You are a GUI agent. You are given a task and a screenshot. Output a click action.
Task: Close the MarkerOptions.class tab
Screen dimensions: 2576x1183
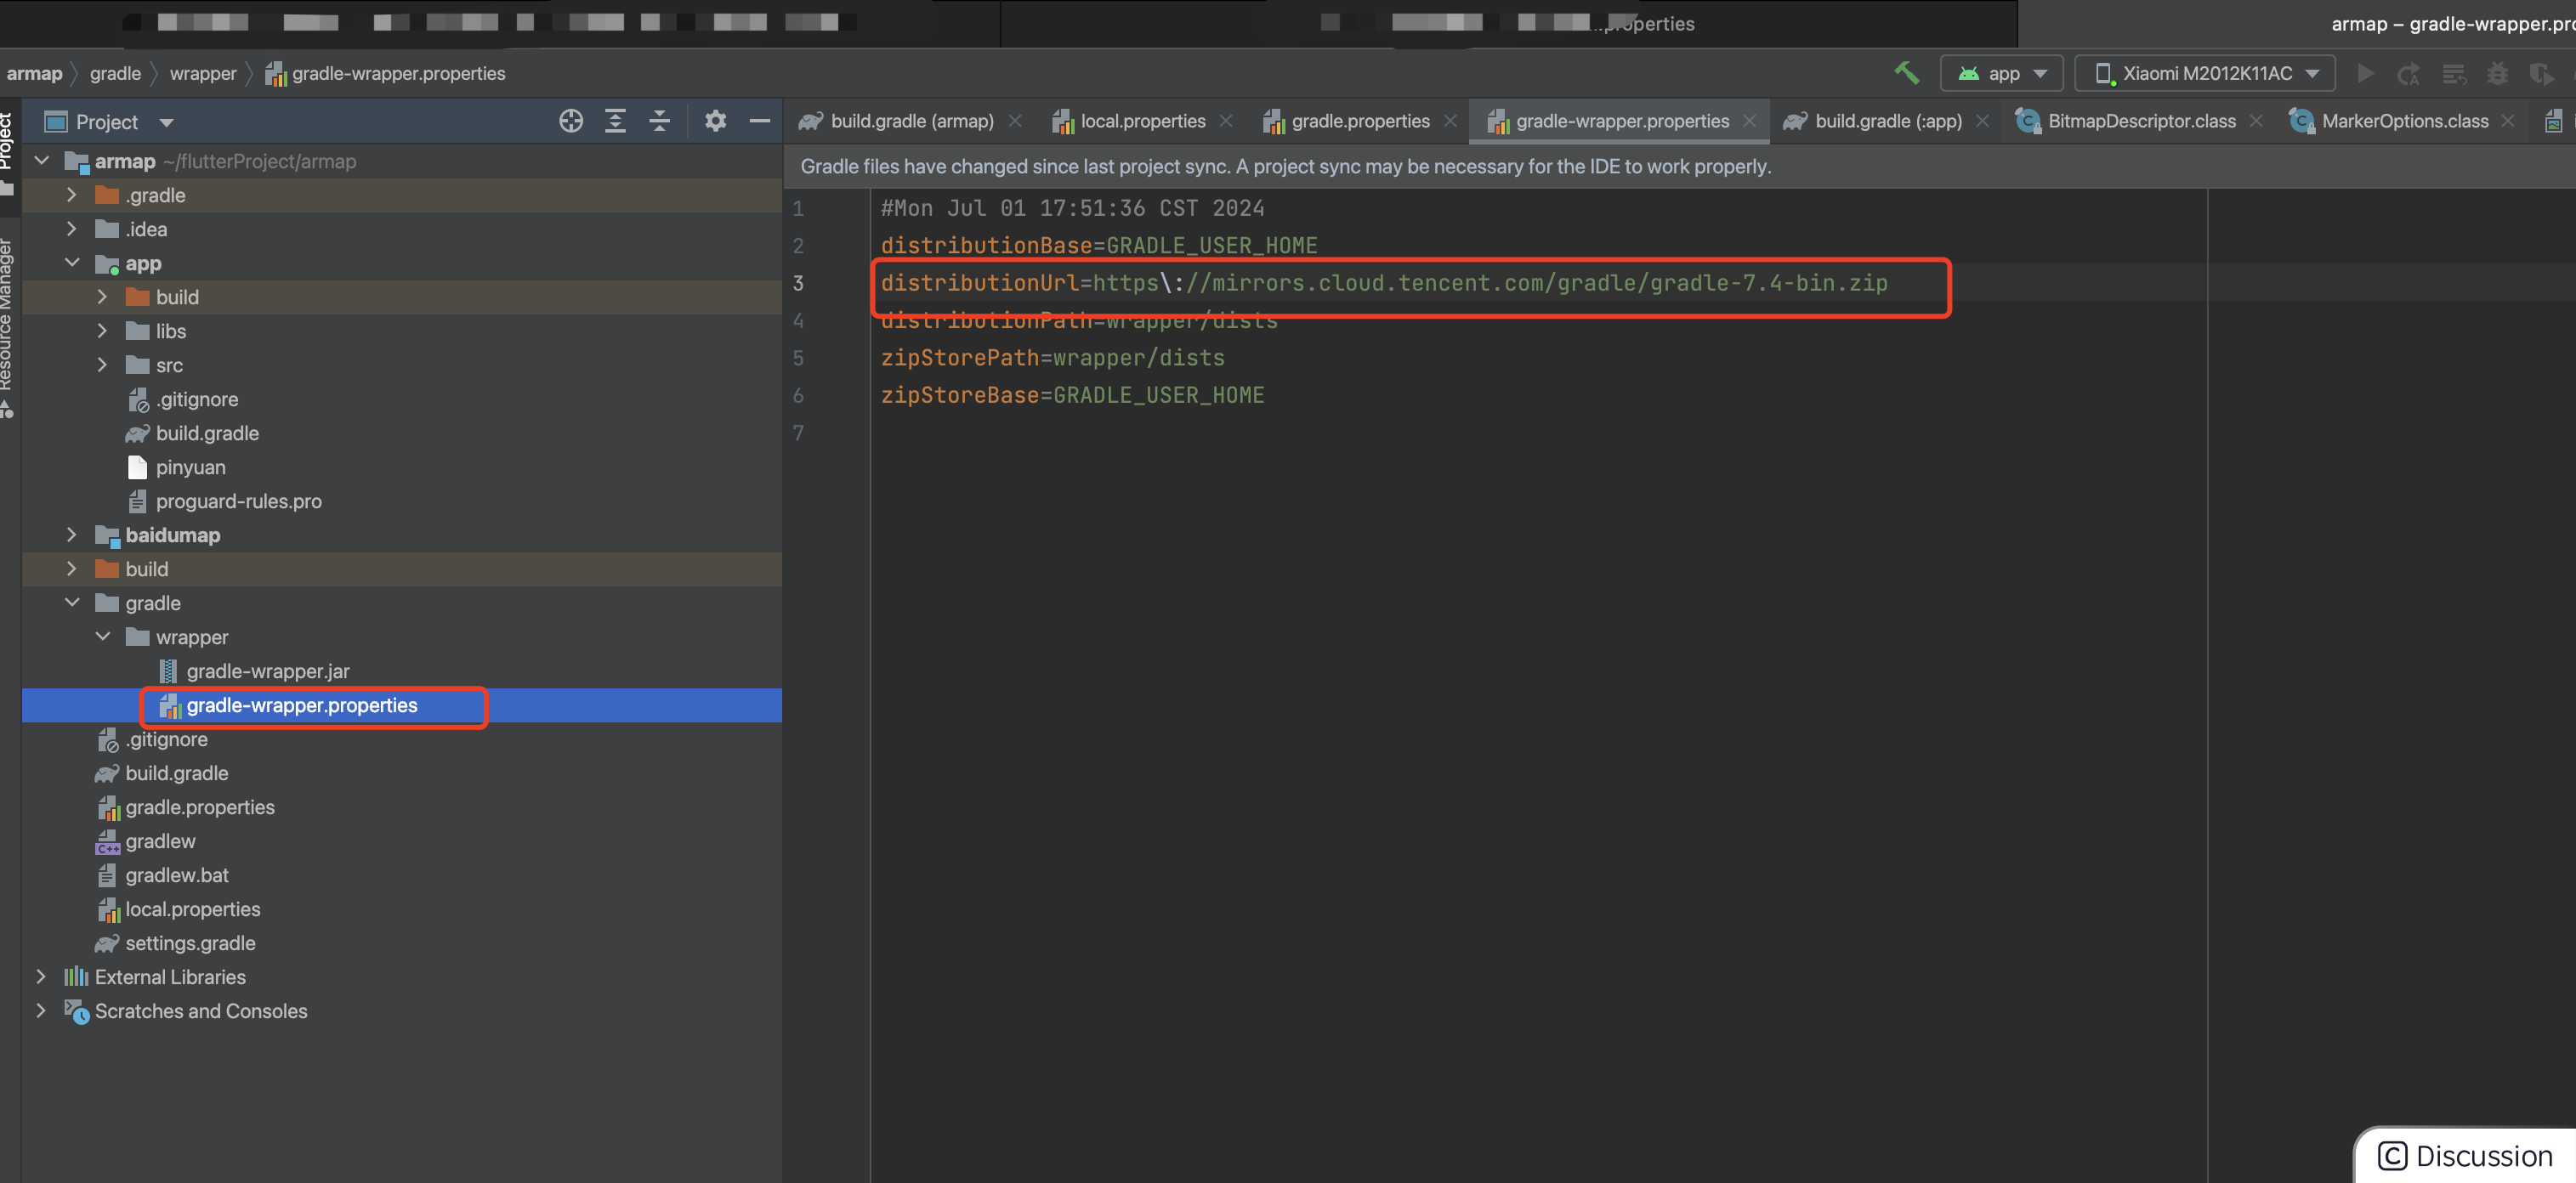[x=2508, y=121]
